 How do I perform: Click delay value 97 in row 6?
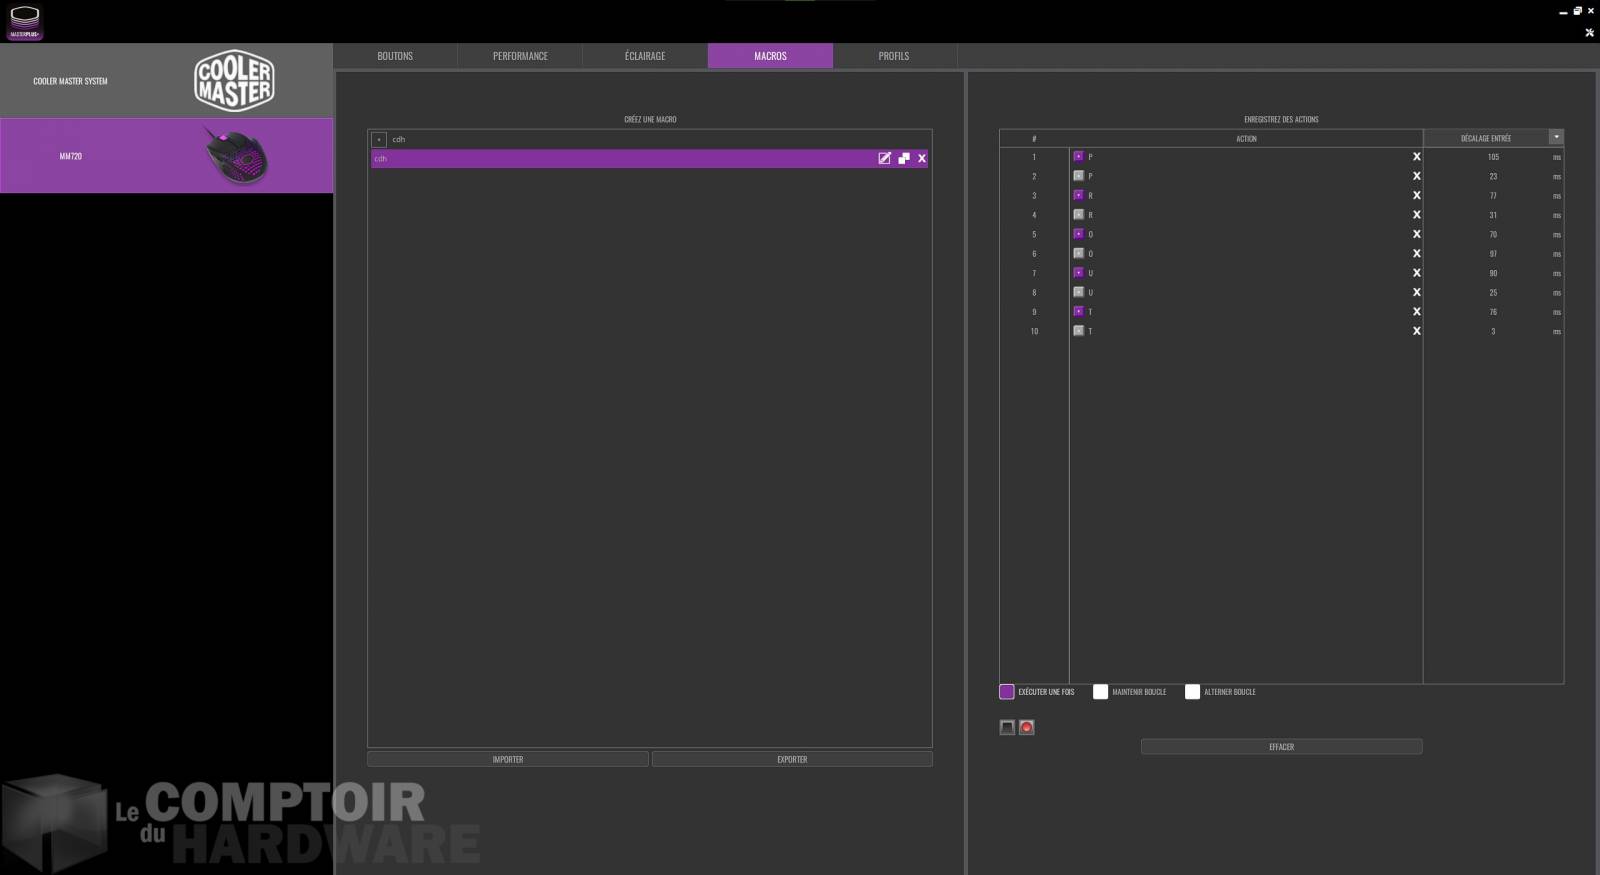click(1493, 254)
